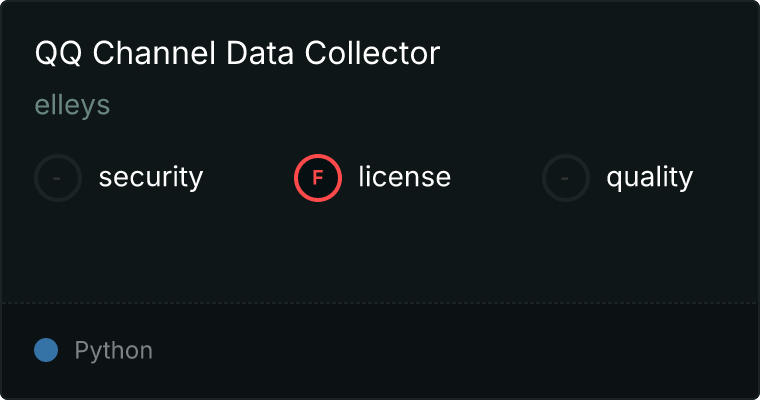The image size is (760, 400).
Task: Open the elleys author link
Action: [72, 106]
